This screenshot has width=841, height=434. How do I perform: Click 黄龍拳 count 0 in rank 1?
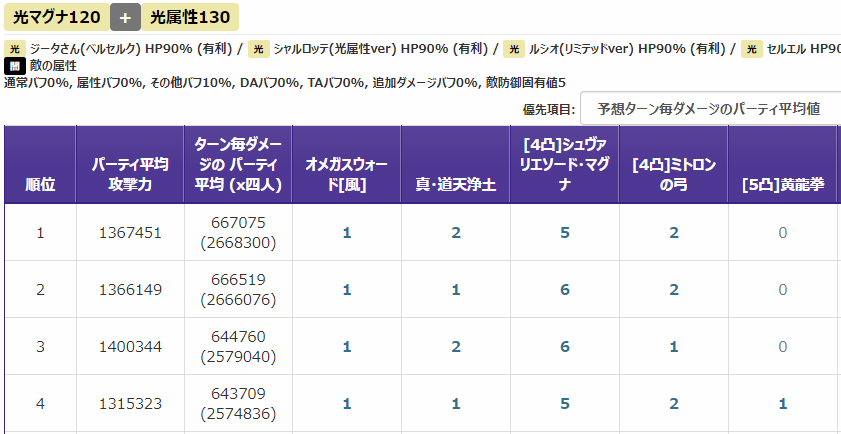(x=783, y=233)
